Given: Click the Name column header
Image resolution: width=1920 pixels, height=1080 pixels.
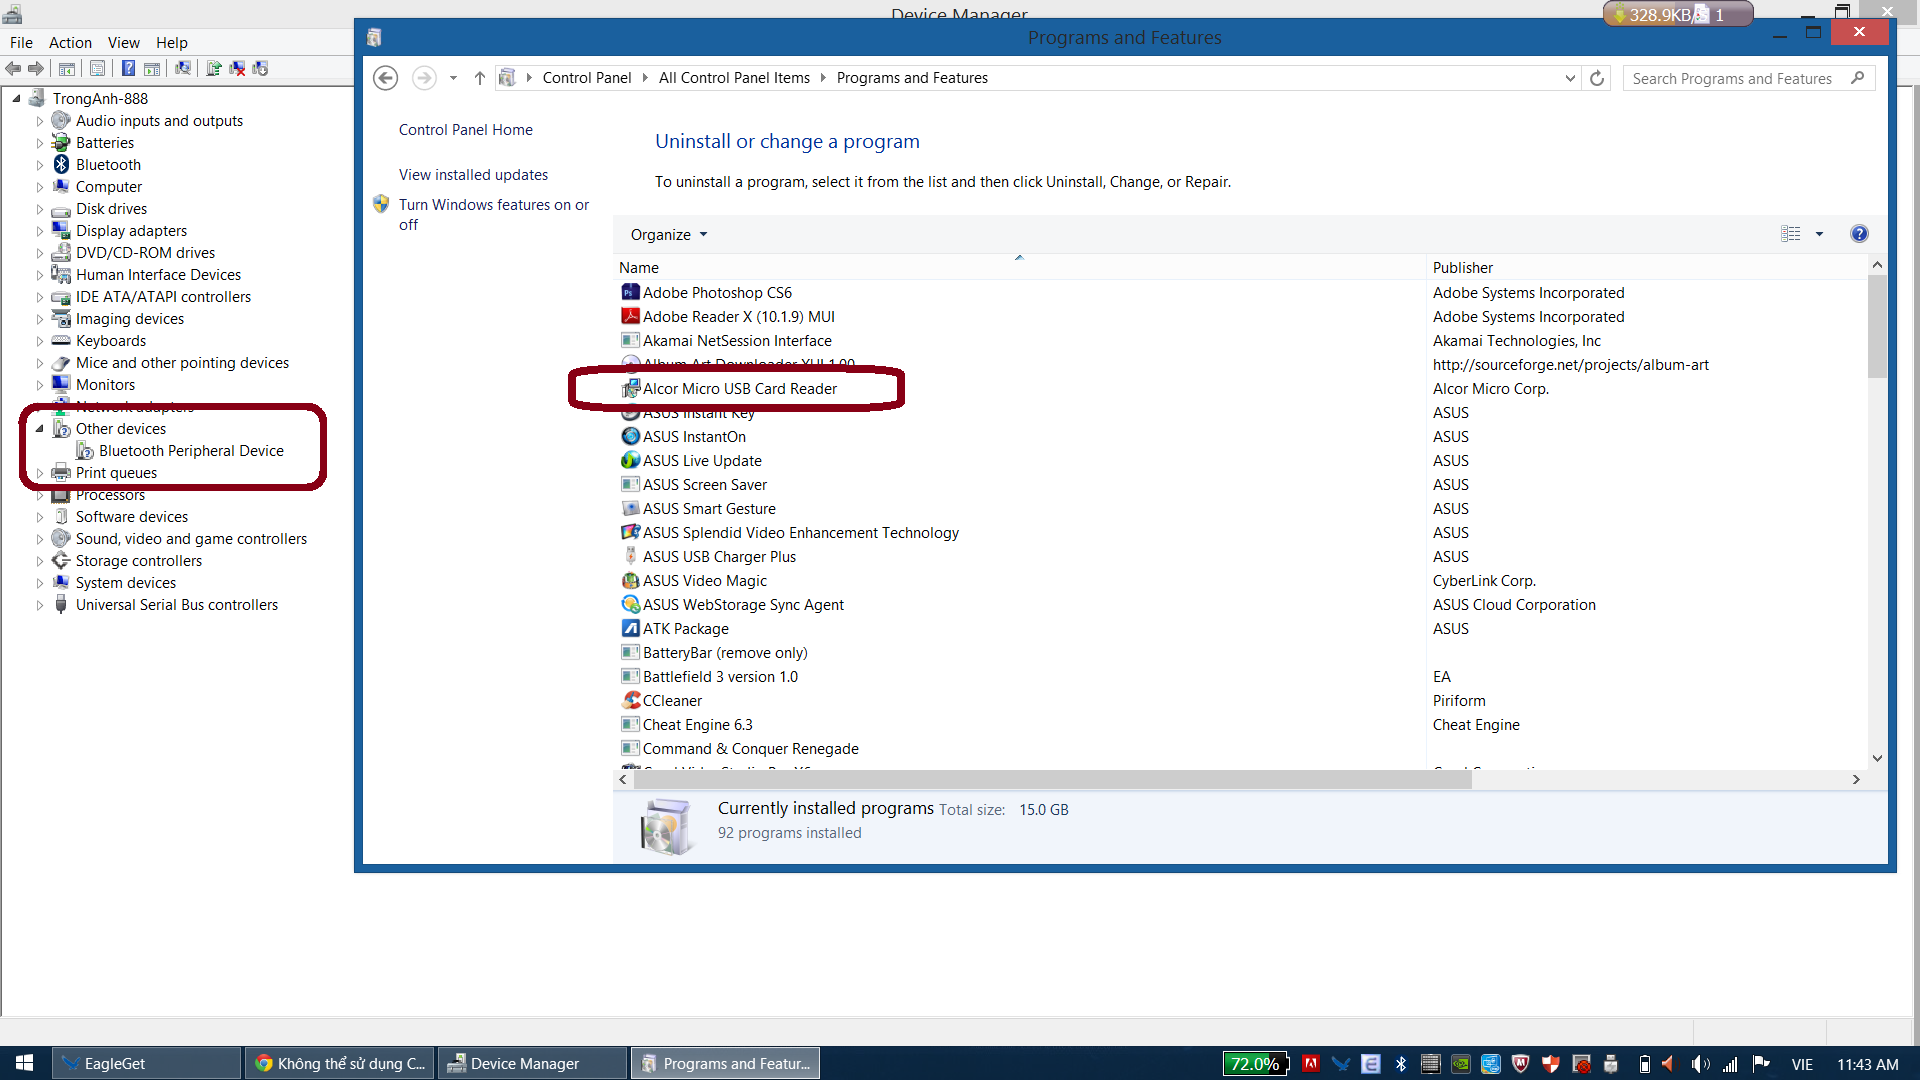Looking at the screenshot, I should [1019, 268].
